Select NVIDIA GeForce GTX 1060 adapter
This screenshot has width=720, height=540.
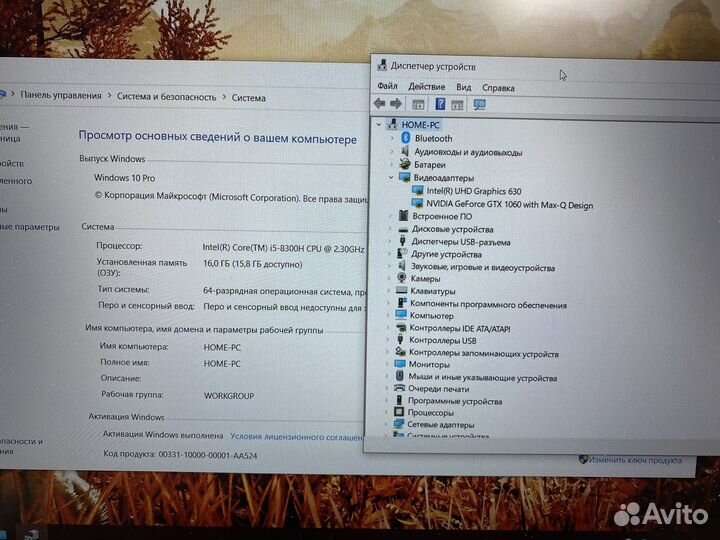coord(509,205)
